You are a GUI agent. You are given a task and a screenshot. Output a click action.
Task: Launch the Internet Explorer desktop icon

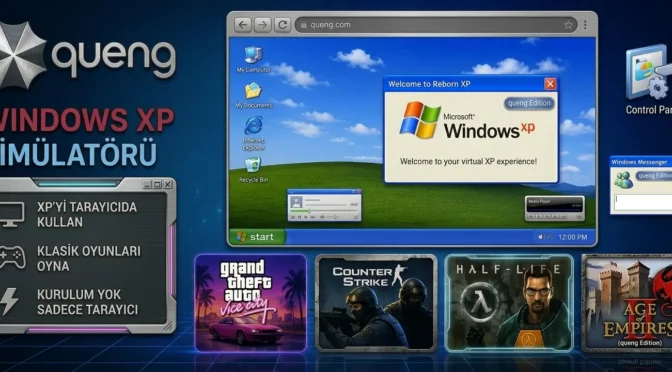coord(253,133)
